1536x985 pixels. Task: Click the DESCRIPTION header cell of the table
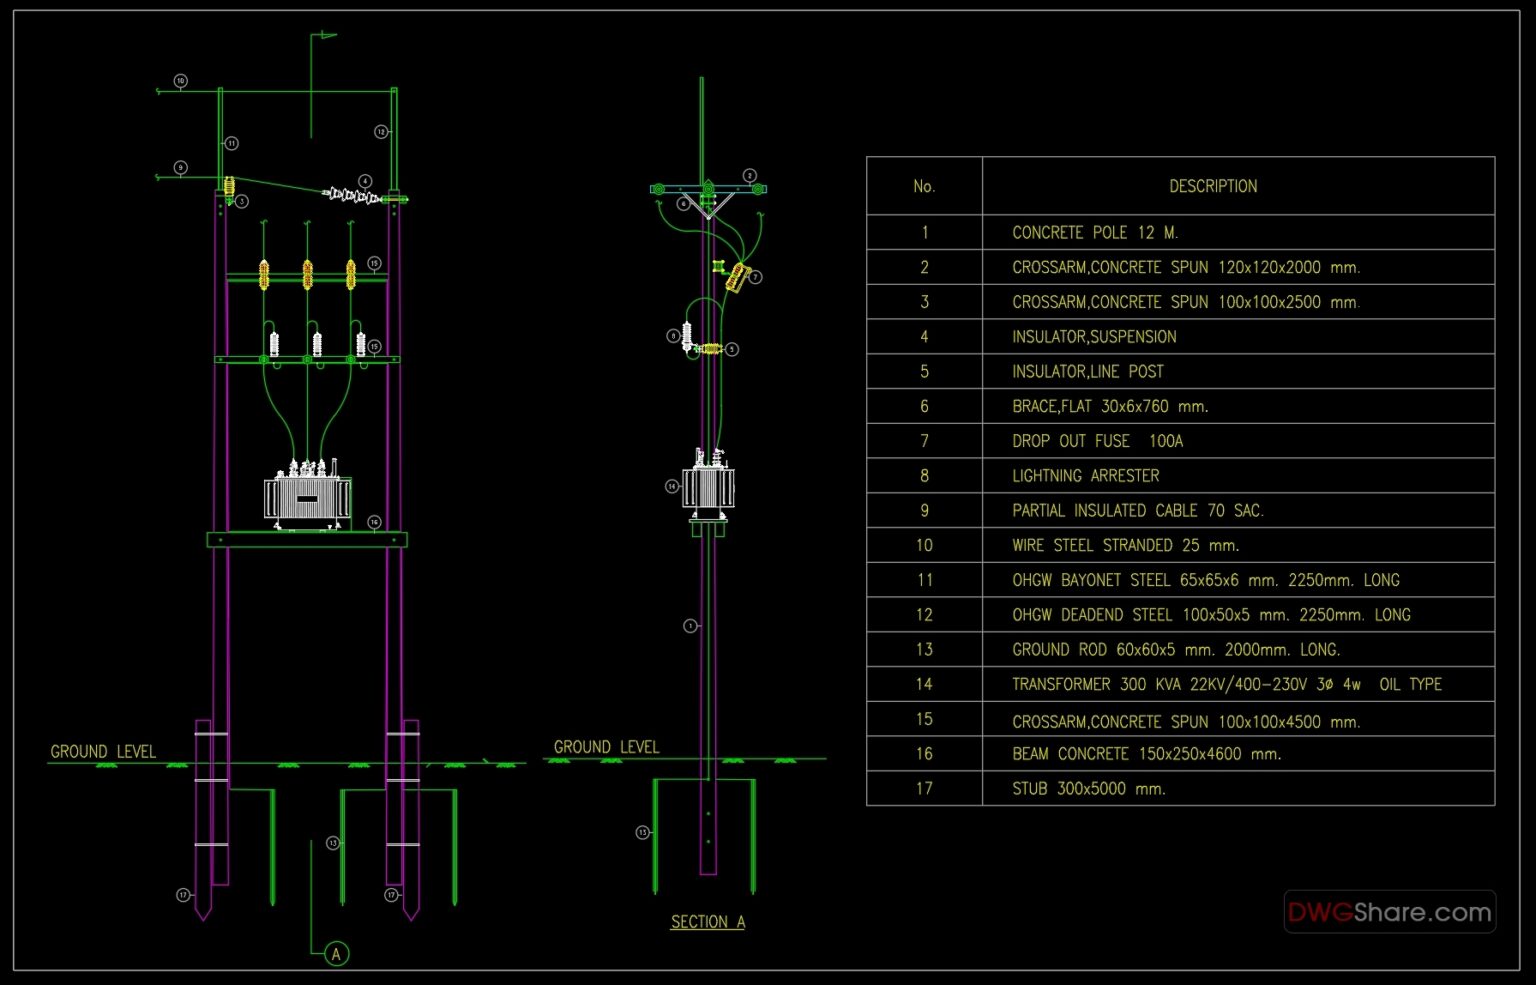pos(1214,186)
